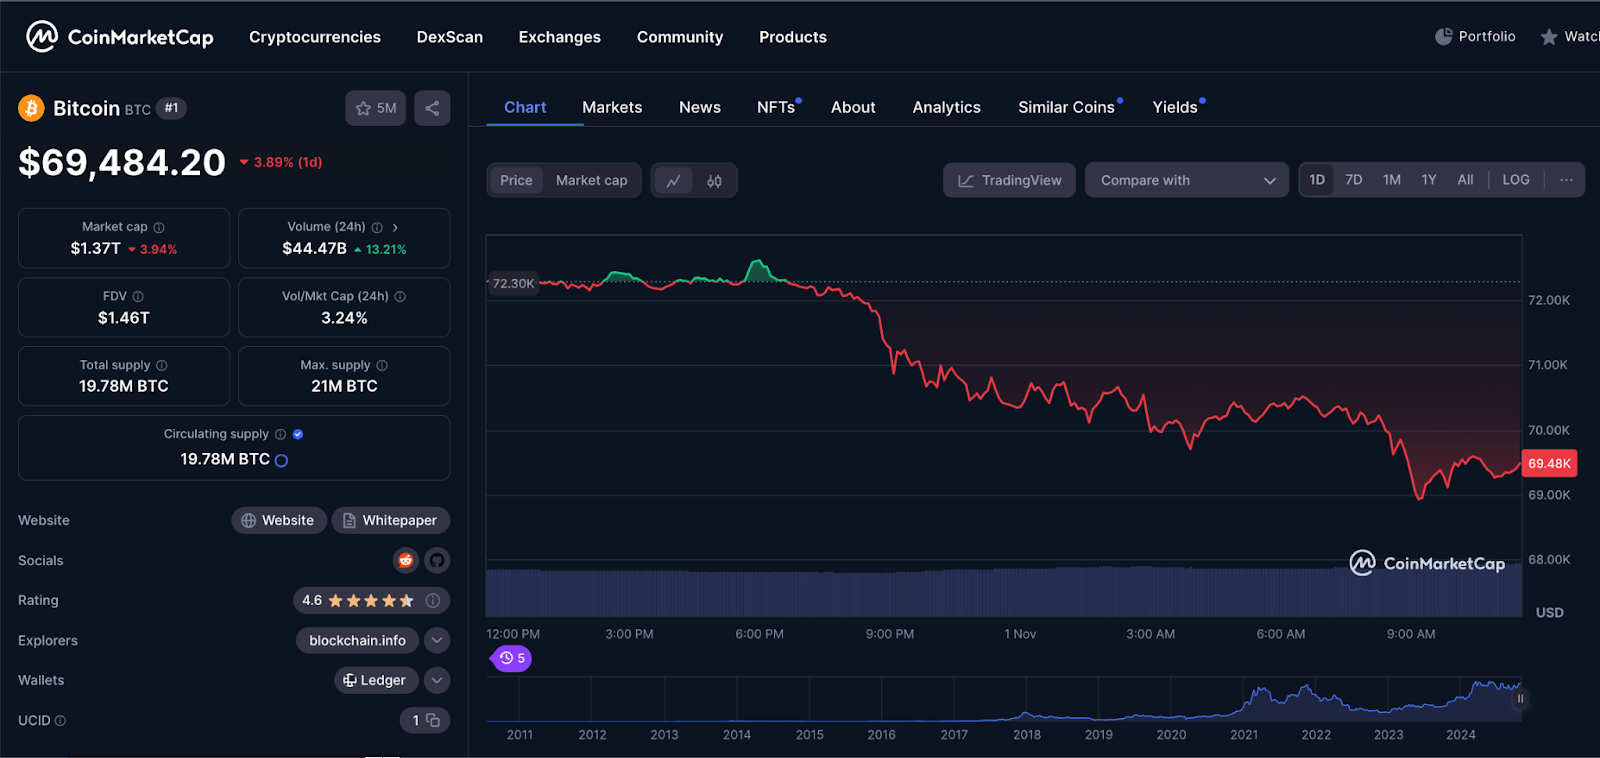The width and height of the screenshot is (1600, 758).
Task: Open the Exchanges menu
Action: click(560, 37)
